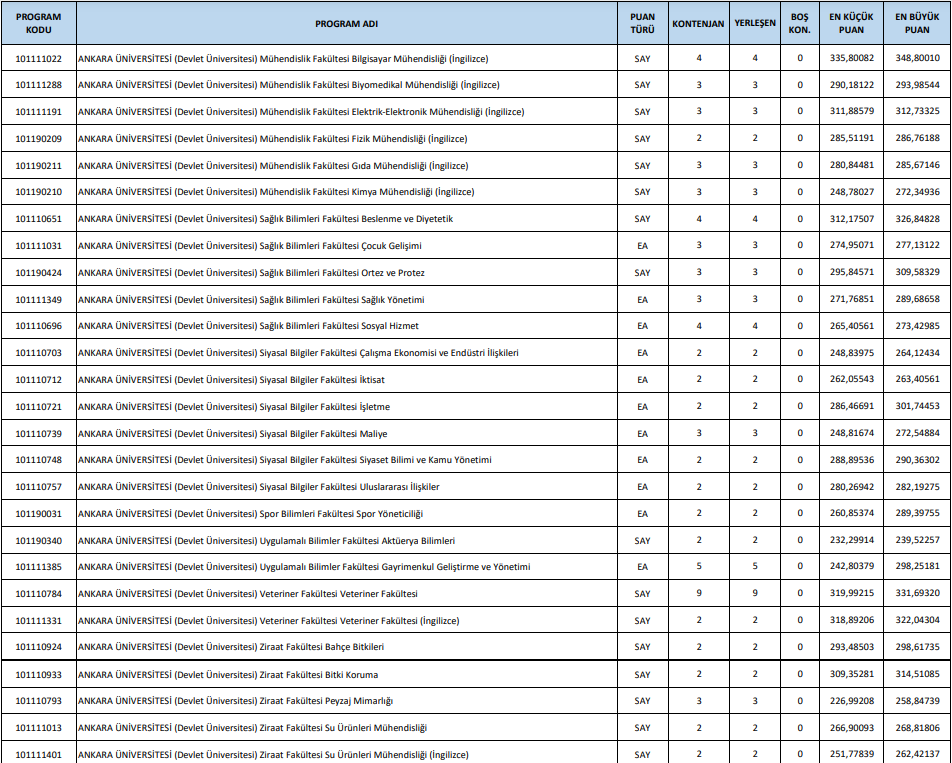The image size is (952, 763).
Task: Select the minimum score 335,80082 cell
Action: (x=851, y=58)
